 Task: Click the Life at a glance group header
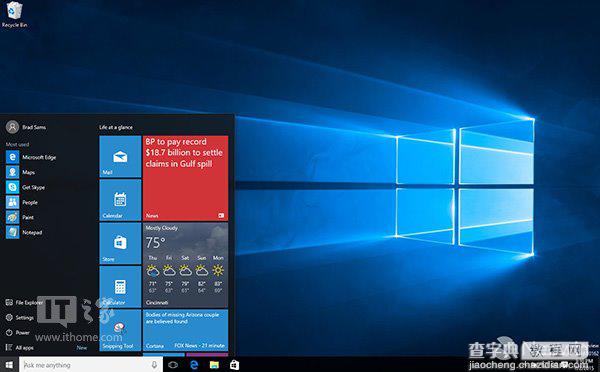click(x=116, y=127)
